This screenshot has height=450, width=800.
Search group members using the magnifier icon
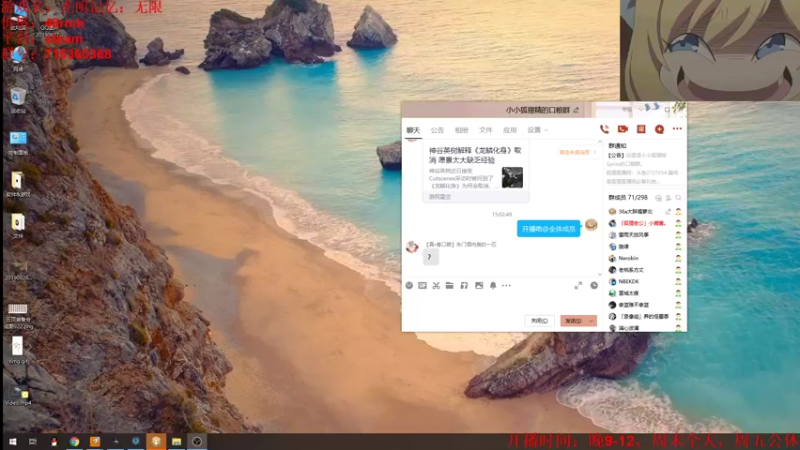pos(678,198)
